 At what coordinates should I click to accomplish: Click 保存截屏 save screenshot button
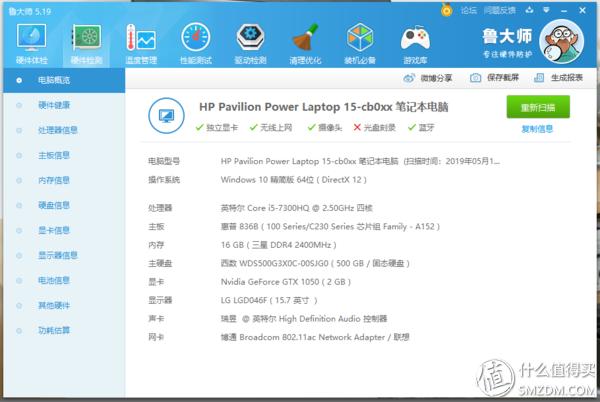pyautogui.click(x=494, y=78)
